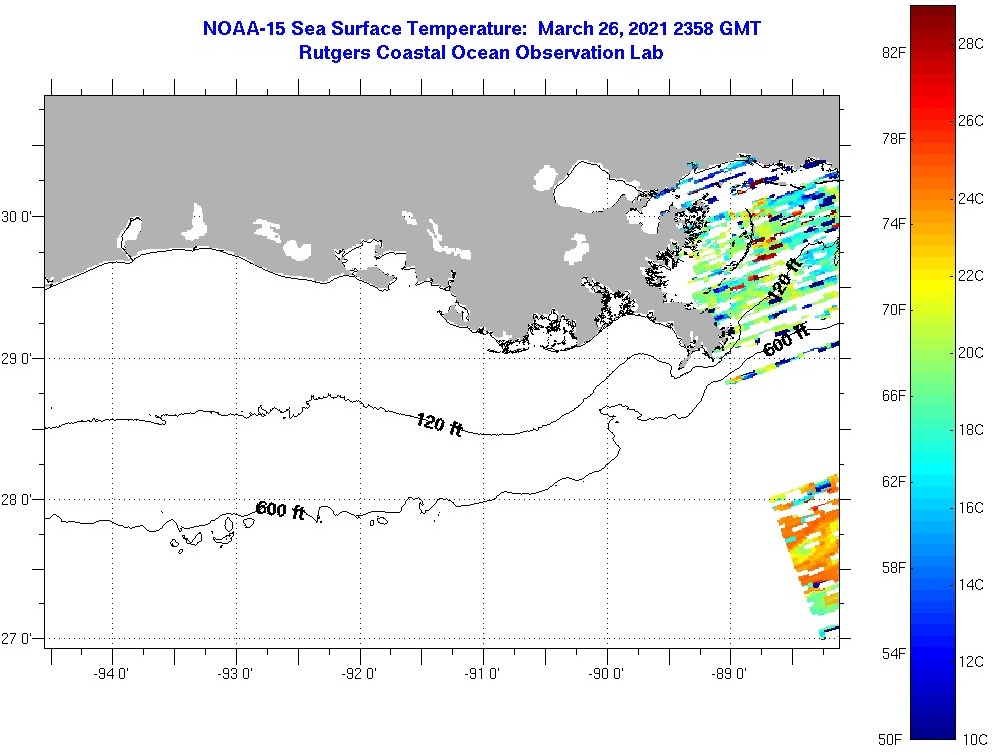992x754 pixels.
Task: Click the '14C' colorbar label
Action: point(971,584)
